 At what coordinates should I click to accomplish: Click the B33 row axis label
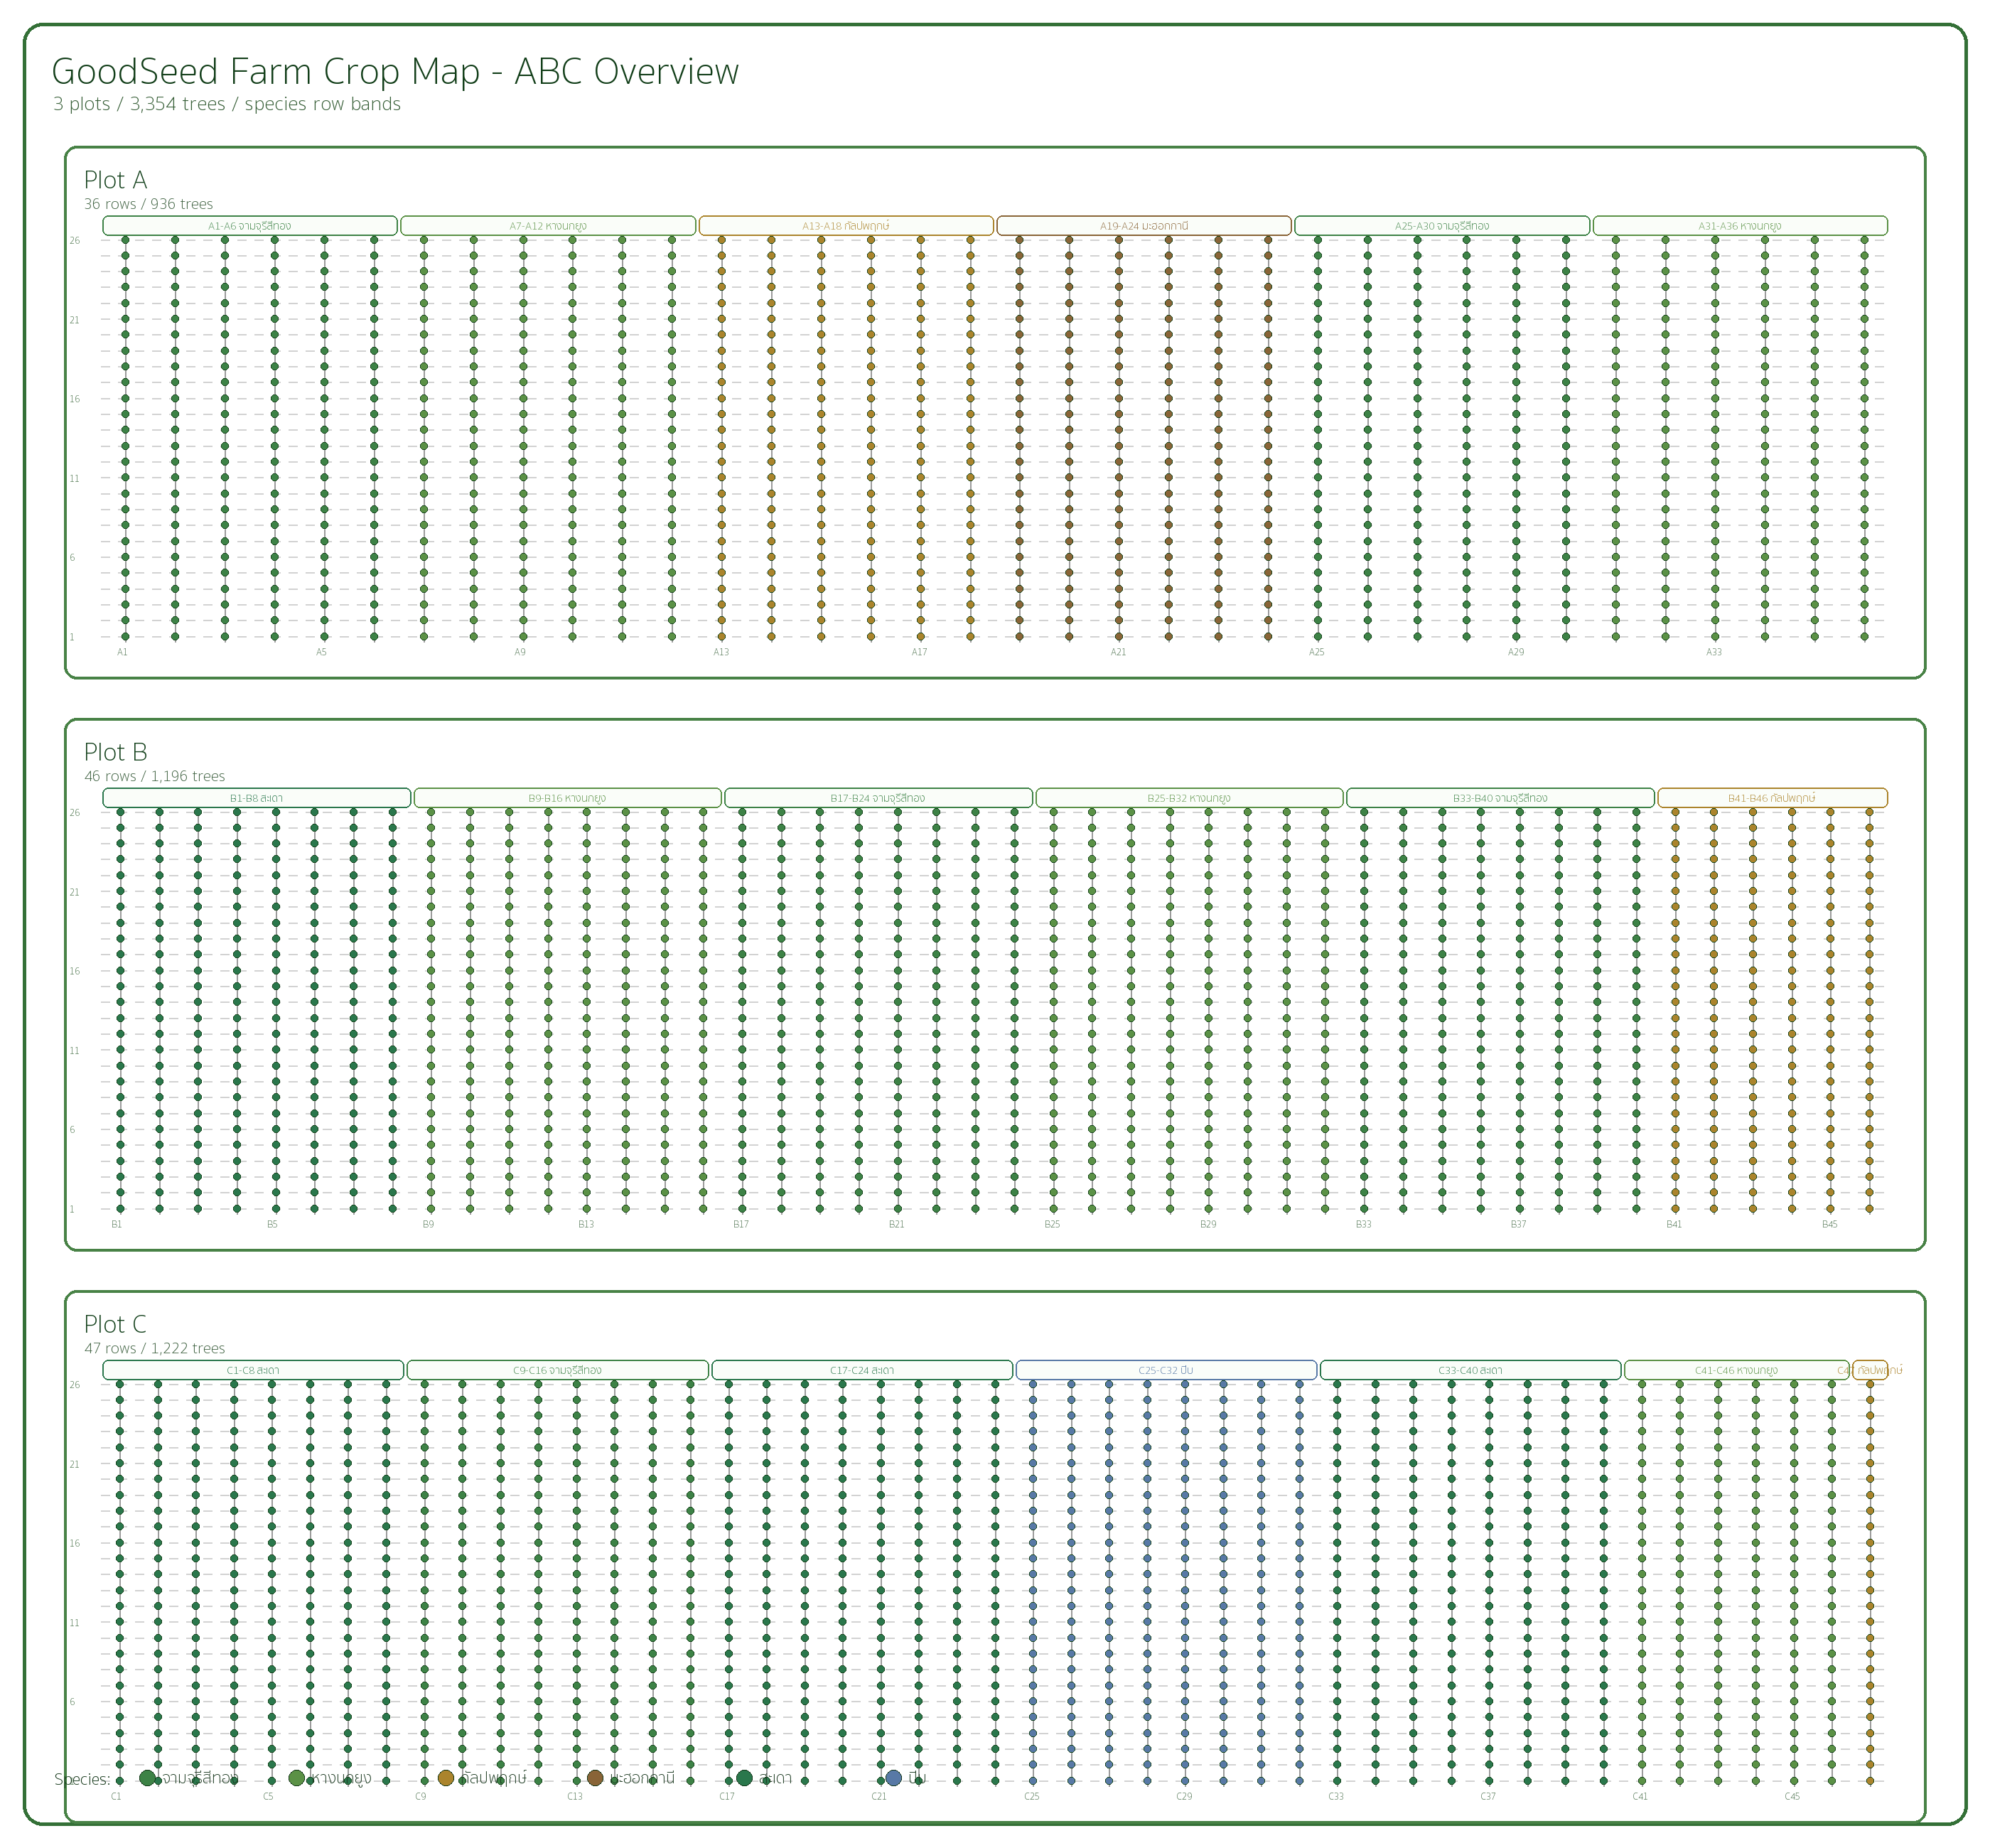click(1363, 1224)
